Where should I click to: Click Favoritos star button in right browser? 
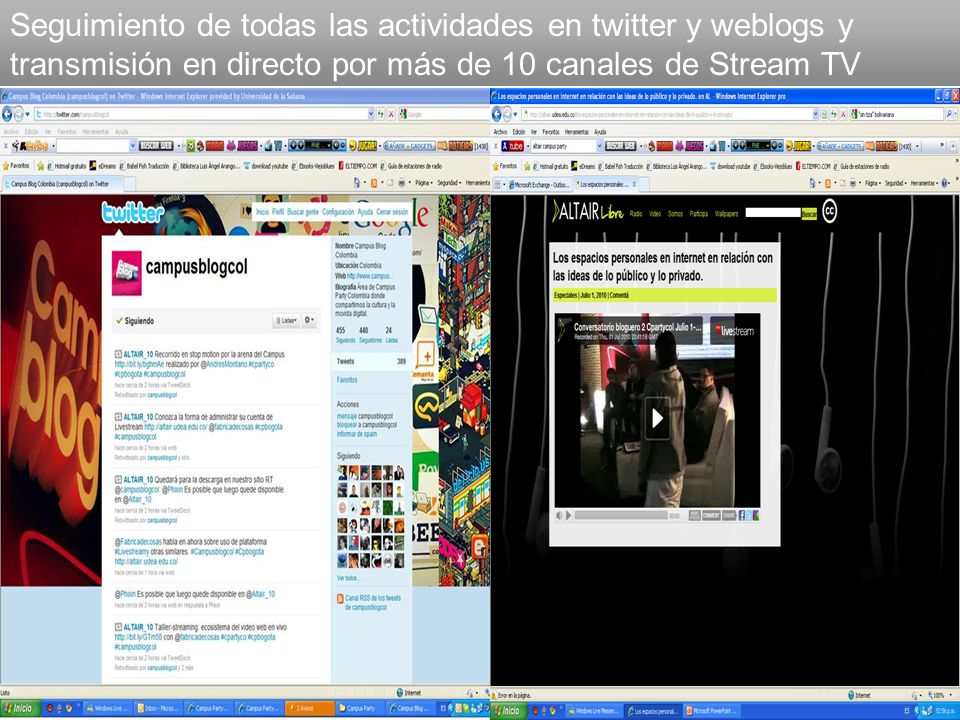[x=506, y=166]
